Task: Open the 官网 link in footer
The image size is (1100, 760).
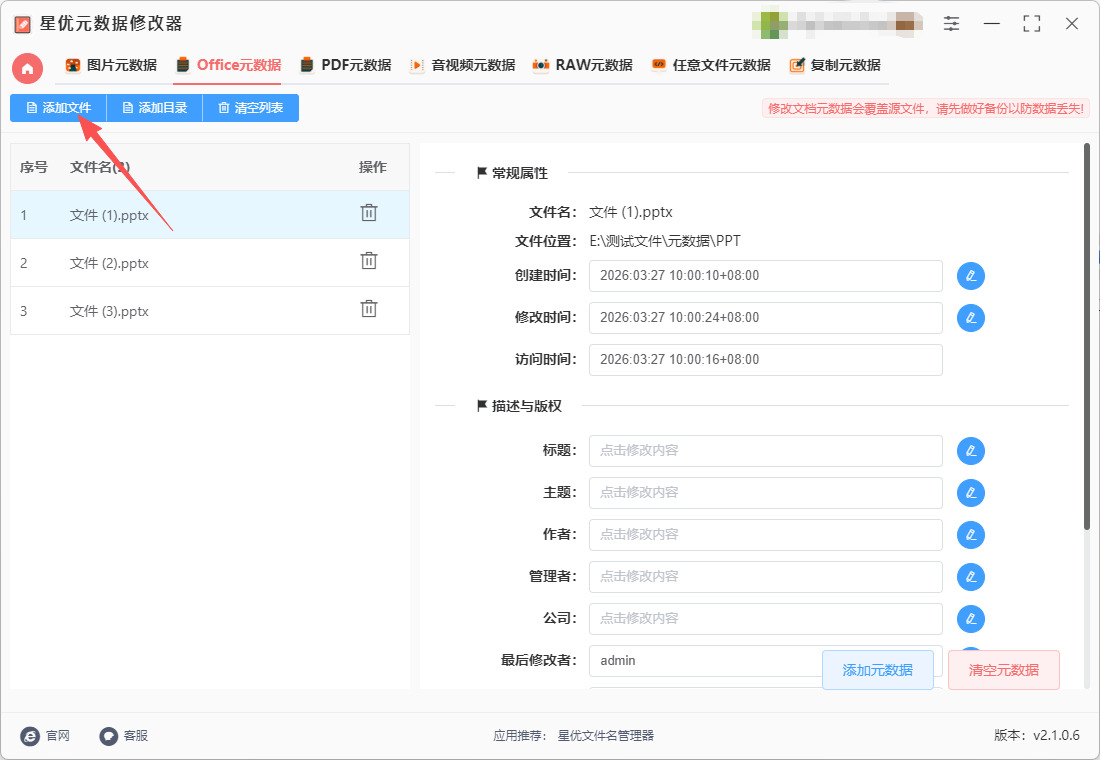Action: (46, 736)
